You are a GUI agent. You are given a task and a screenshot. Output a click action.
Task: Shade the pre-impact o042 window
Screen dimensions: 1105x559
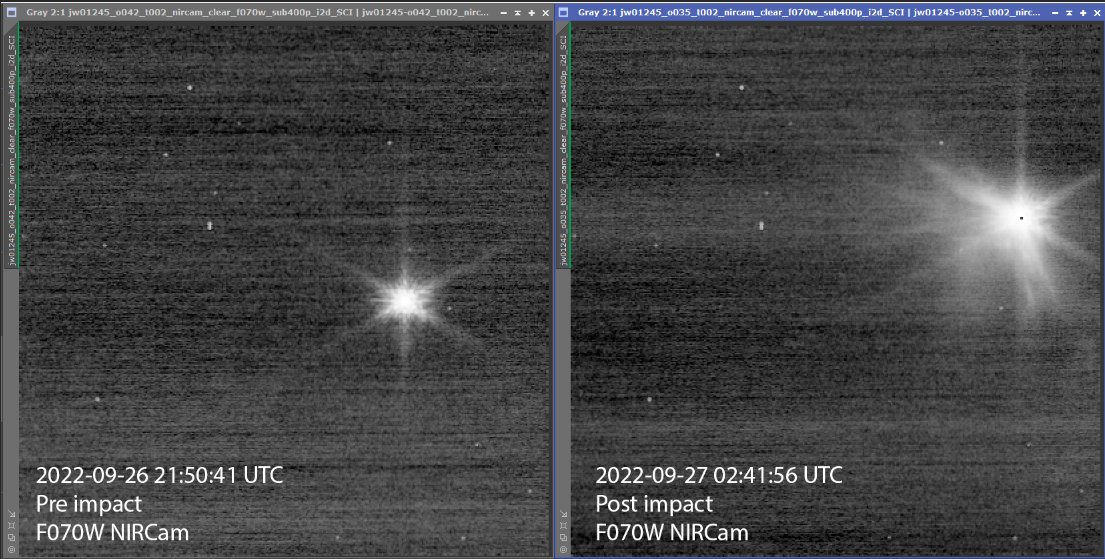click(518, 13)
